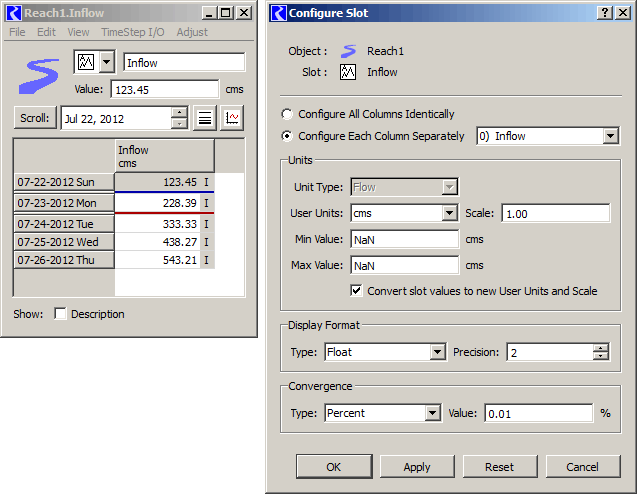The image size is (637, 494).
Task: Click the Inflow cms column header
Action: click(165, 156)
